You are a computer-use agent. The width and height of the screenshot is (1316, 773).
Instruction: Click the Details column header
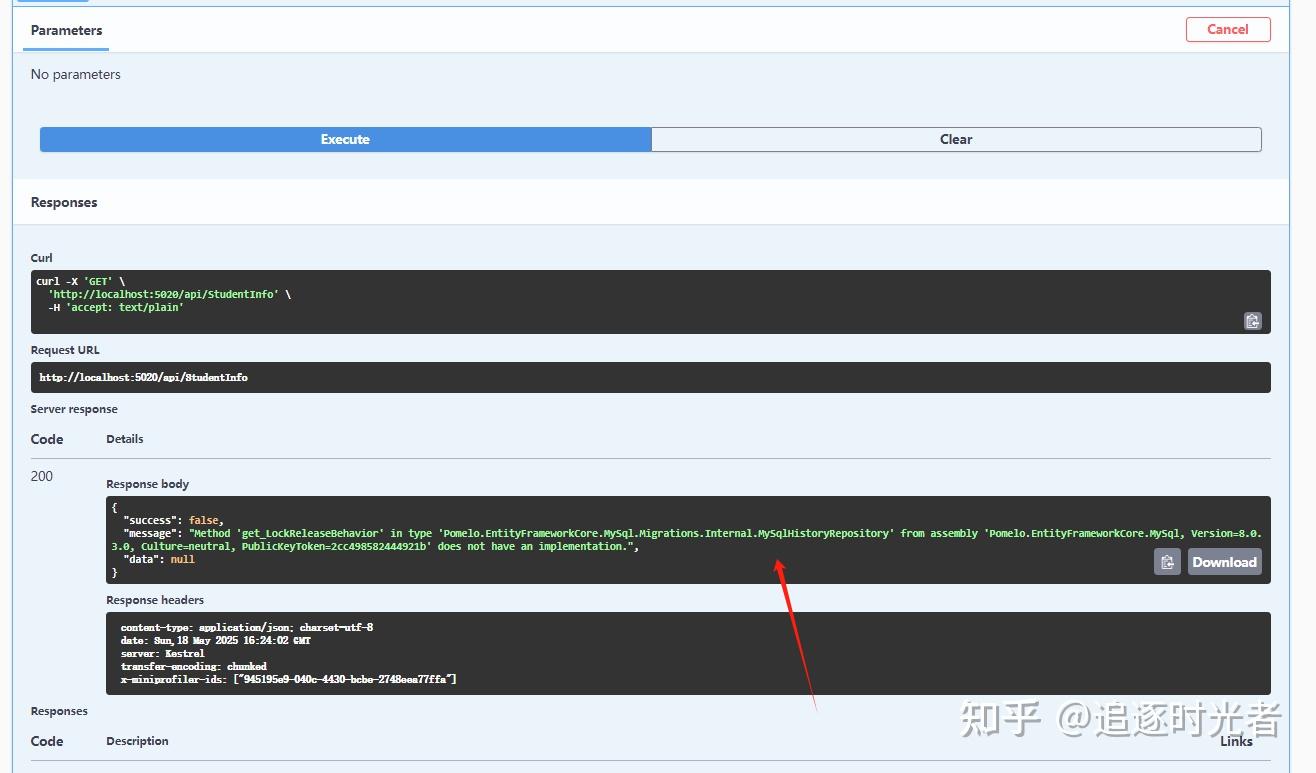[x=124, y=438]
